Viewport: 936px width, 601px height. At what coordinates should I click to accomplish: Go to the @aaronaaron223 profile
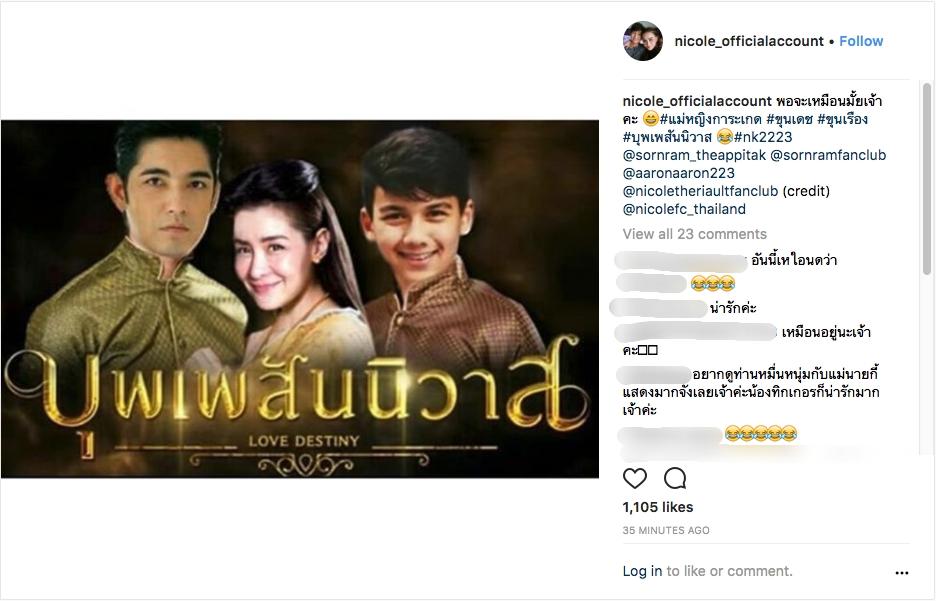coord(679,173)
